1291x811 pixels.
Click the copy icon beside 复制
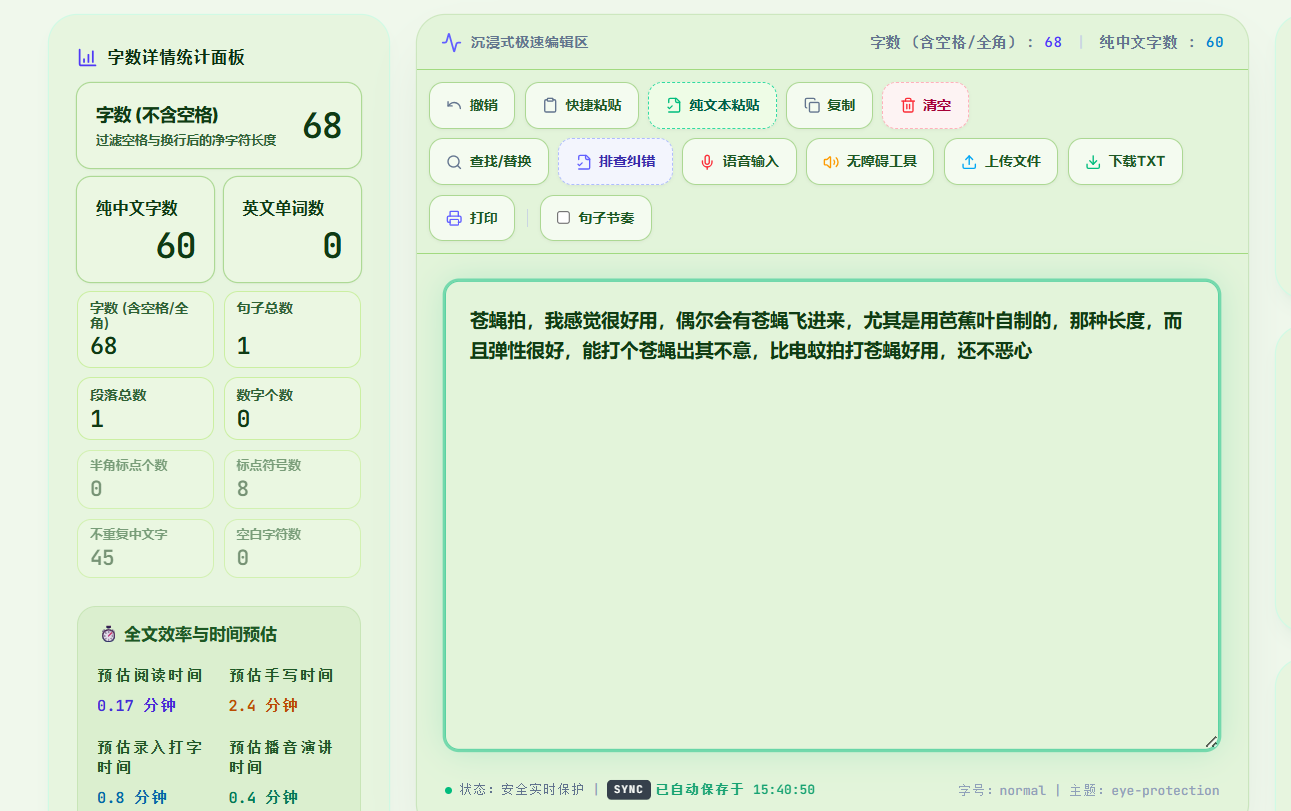811,105
